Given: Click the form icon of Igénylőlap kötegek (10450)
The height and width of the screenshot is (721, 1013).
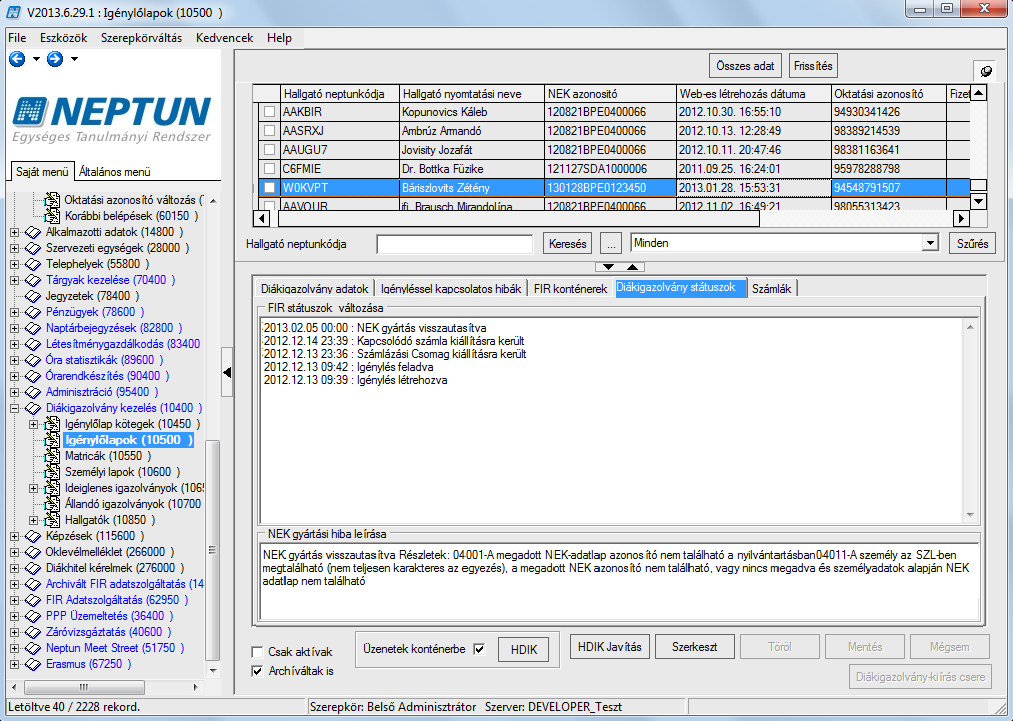Looking at the screenshot, I should coord(52,424).
